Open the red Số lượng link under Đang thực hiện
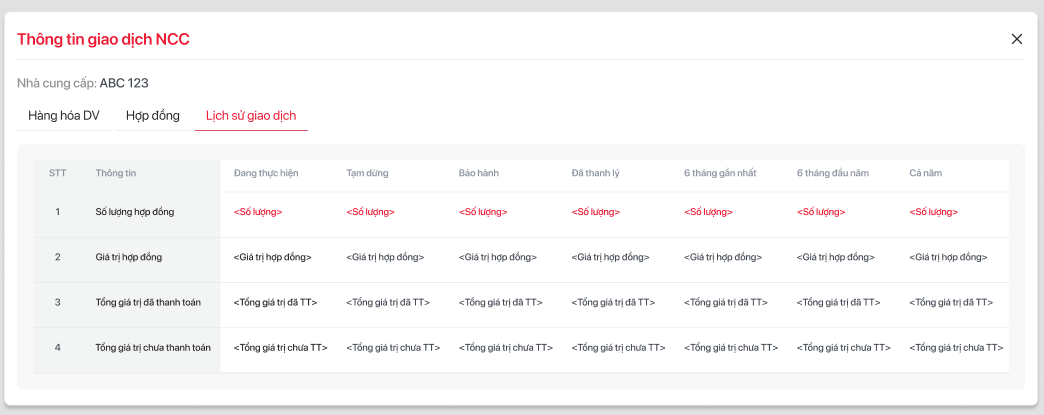Image resolution: width=1044 pixels, height=415 pixels. [258, 212]
